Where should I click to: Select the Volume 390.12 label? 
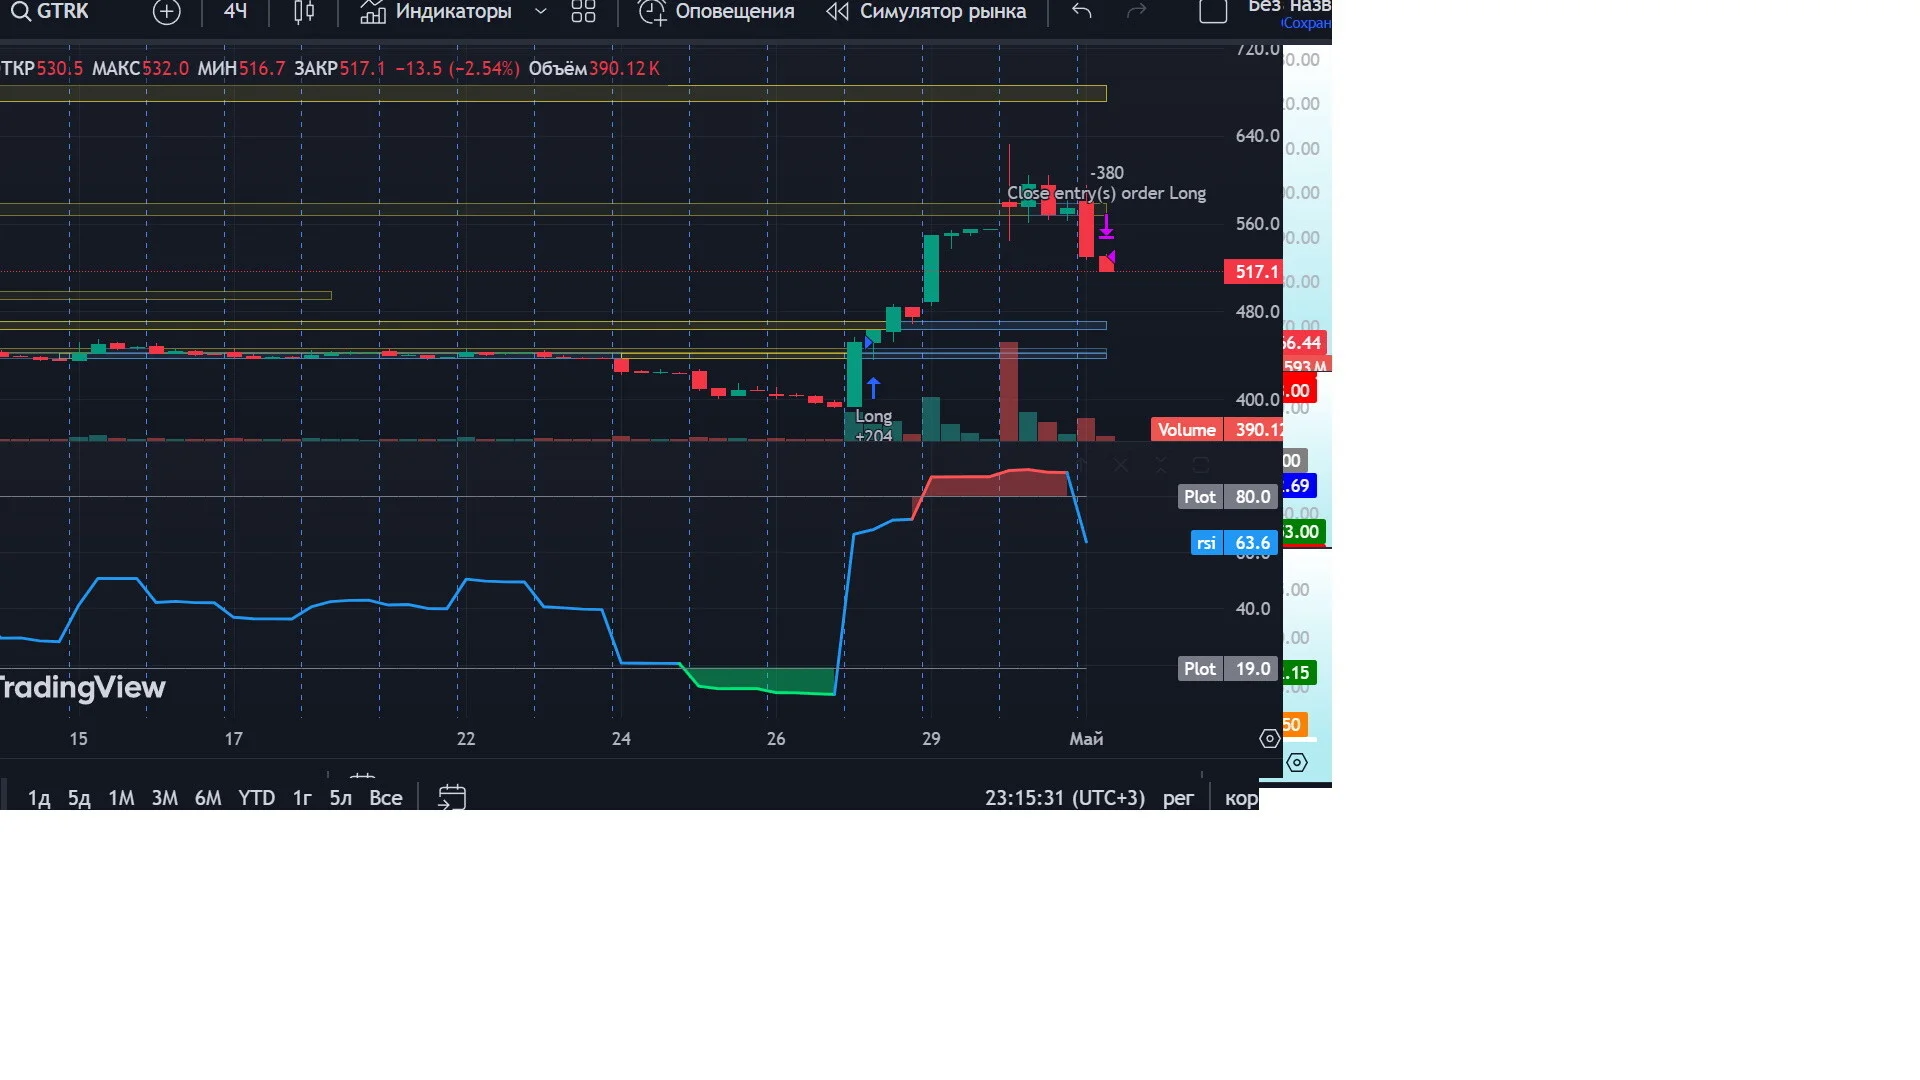1217,430
